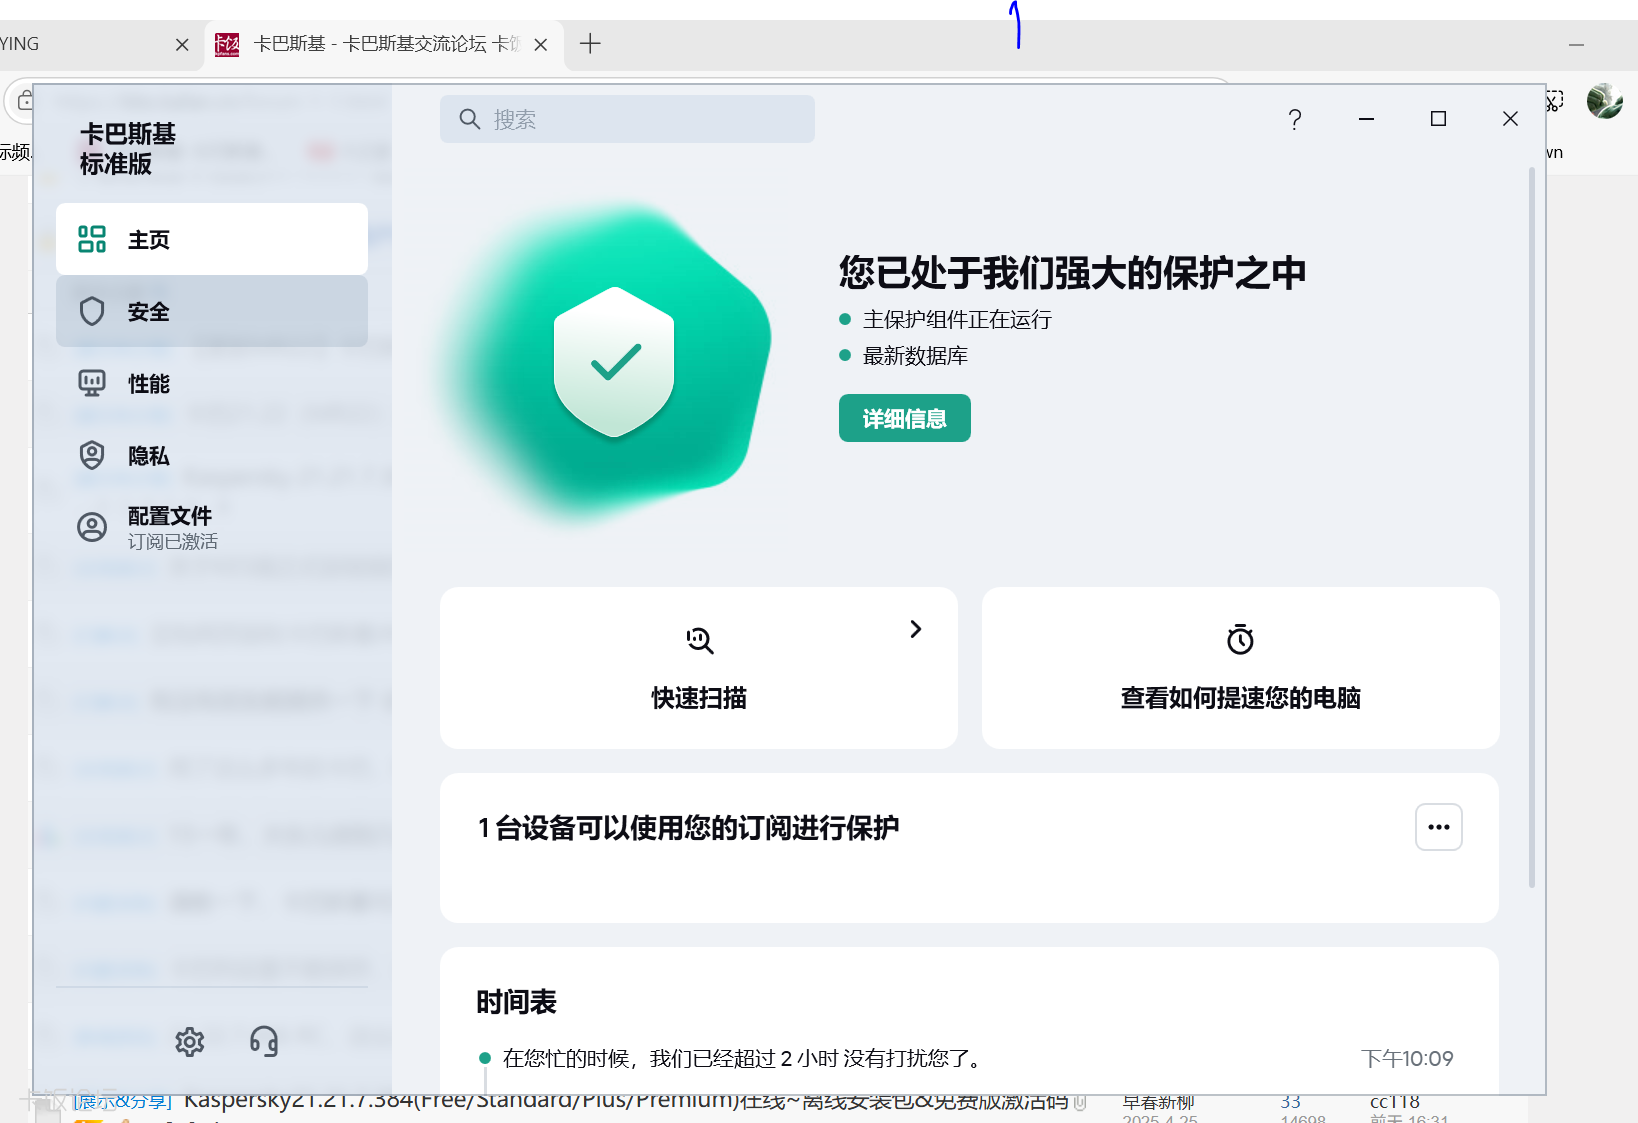Open help with the question mark icon
Viewport: 1638px width, 1123px height.
1295,120
